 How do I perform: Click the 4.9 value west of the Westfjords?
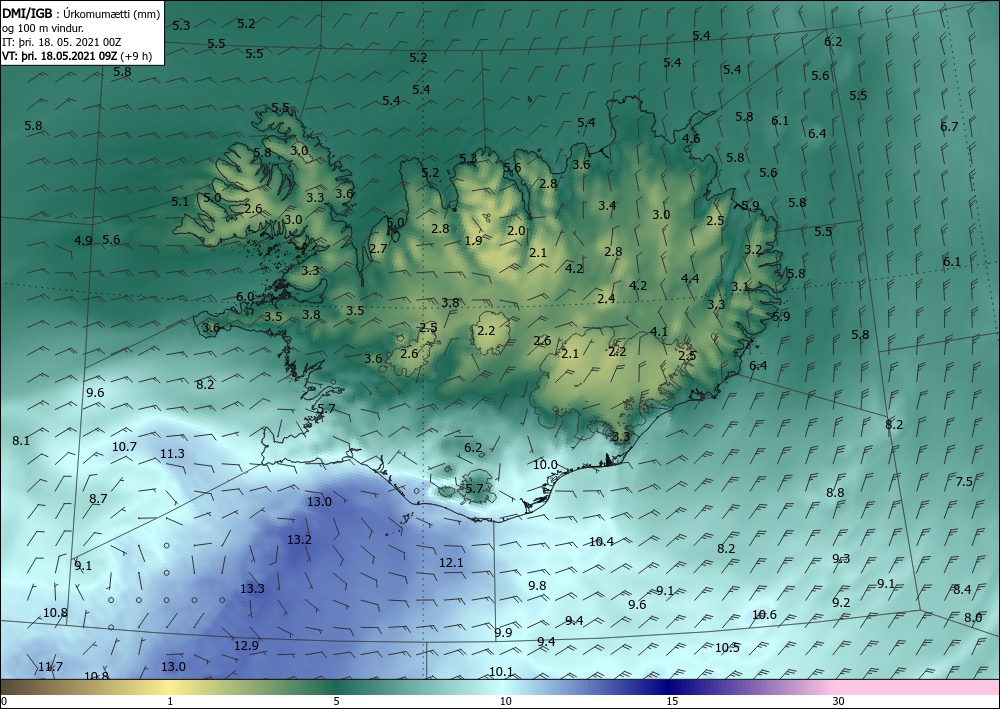click(84, 240)
